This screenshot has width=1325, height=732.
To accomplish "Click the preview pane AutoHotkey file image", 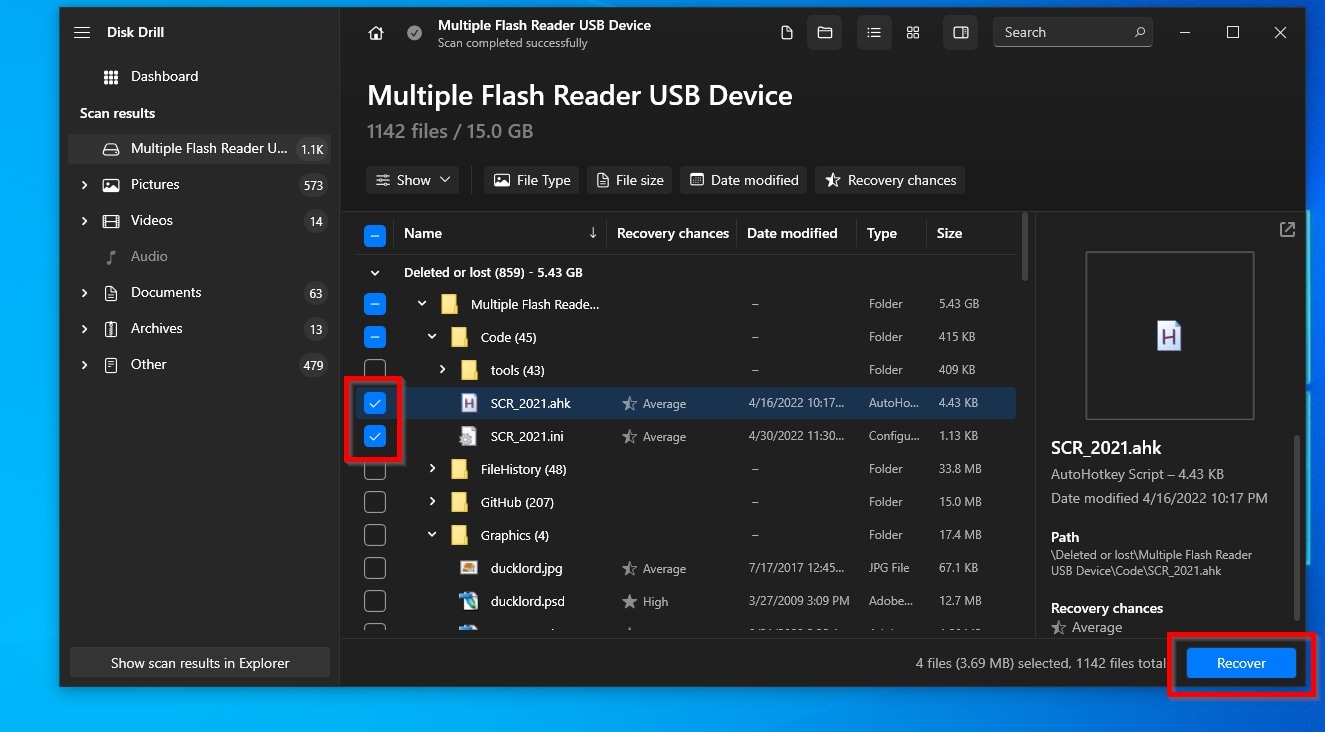I will (1169, 335).
